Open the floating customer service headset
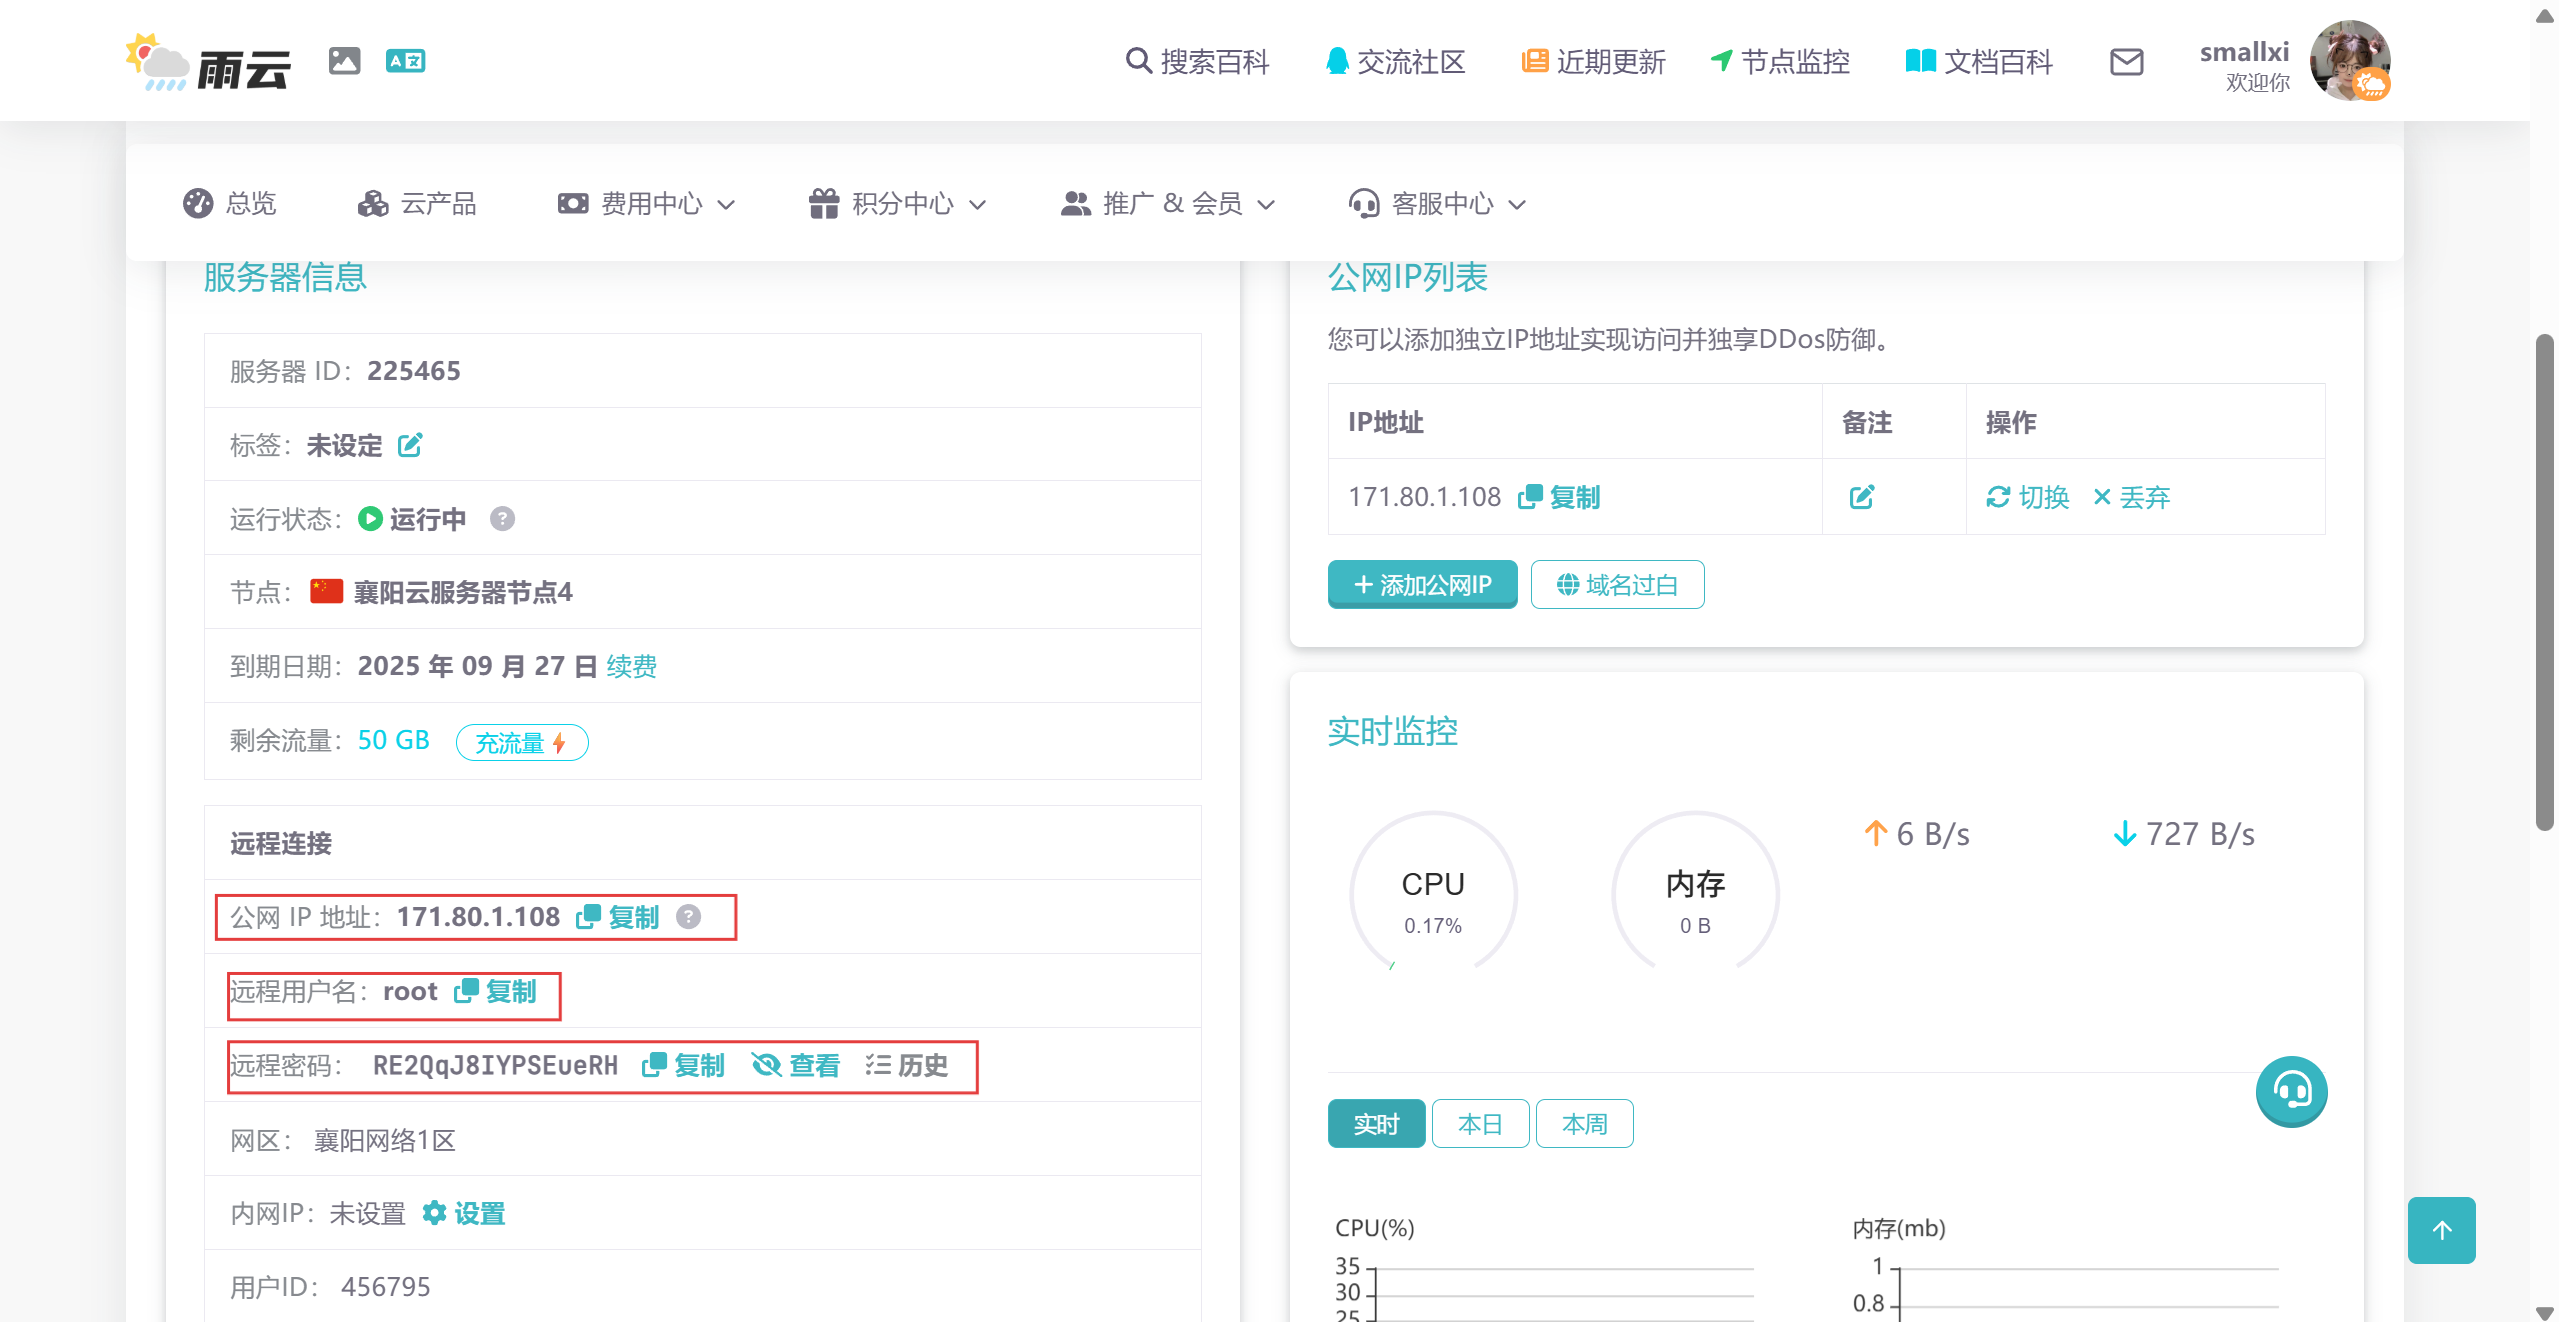This screenshot has width=2559, height=1322. click(2291, 1090)
